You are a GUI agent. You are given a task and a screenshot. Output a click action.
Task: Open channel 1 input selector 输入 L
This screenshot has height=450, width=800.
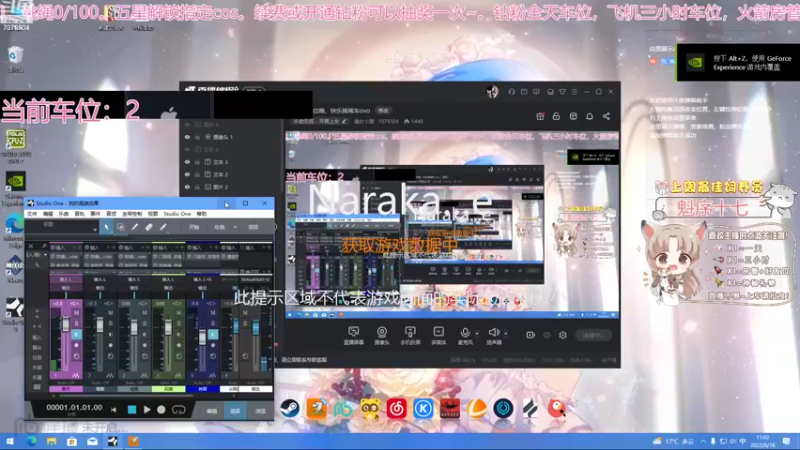coord(66,280)
